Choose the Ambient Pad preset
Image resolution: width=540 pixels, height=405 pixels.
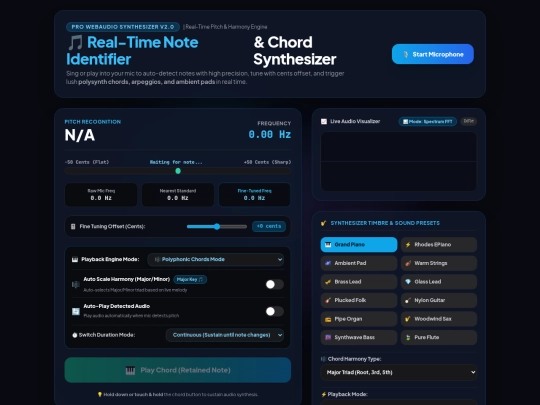click(359, 263)
